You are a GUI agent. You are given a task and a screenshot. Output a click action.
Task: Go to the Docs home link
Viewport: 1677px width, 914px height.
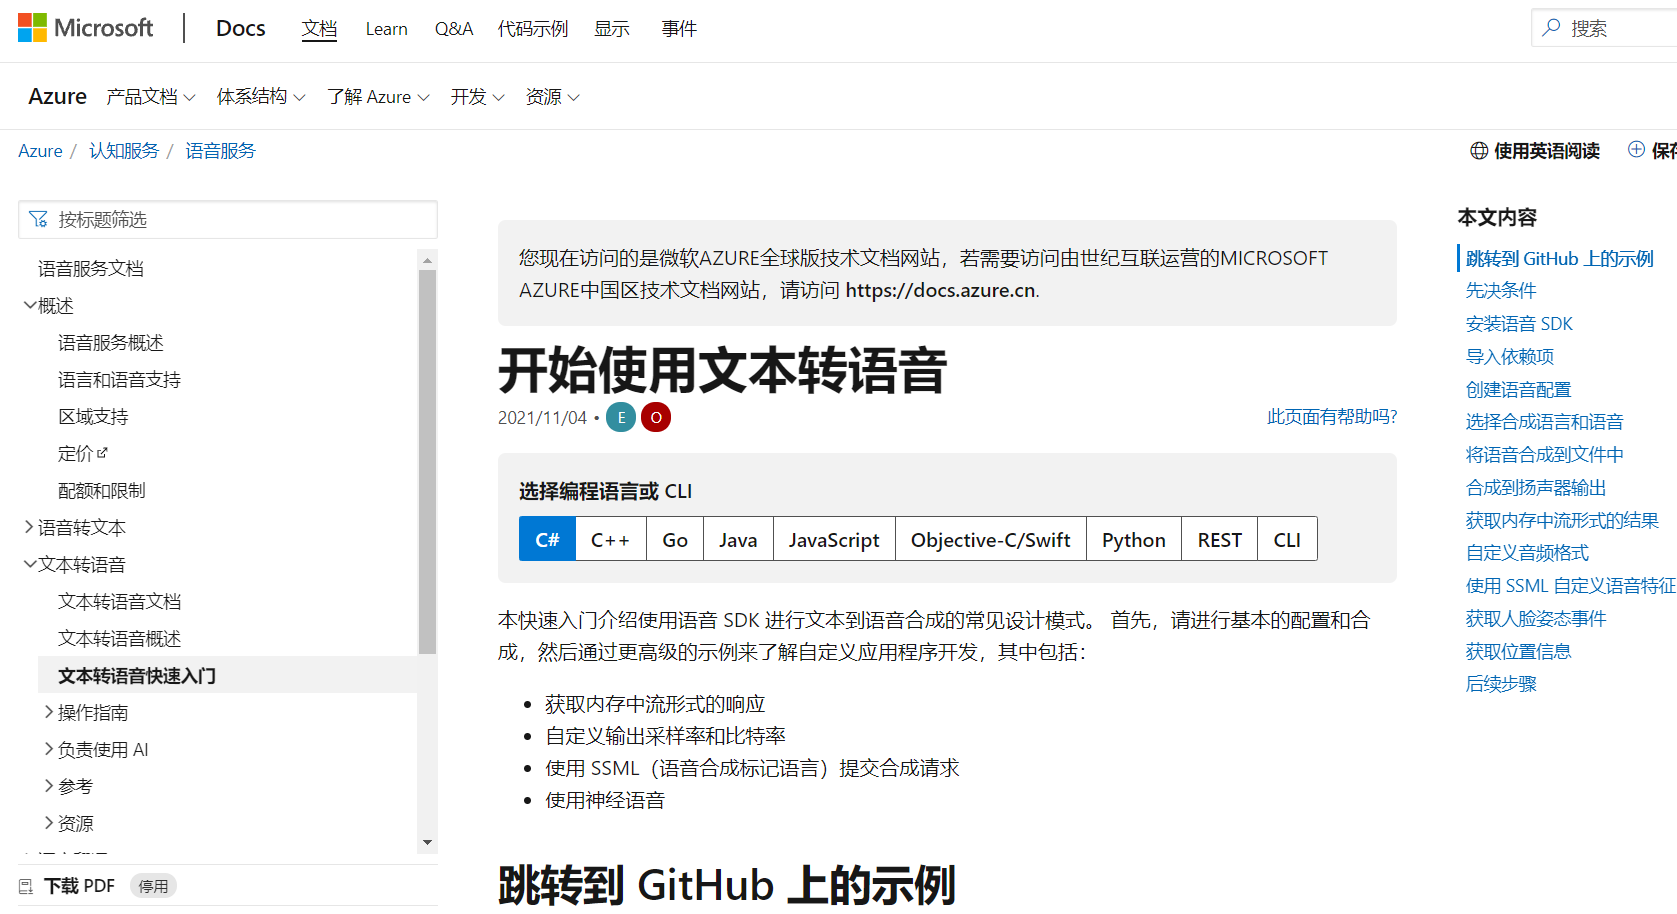241,28
